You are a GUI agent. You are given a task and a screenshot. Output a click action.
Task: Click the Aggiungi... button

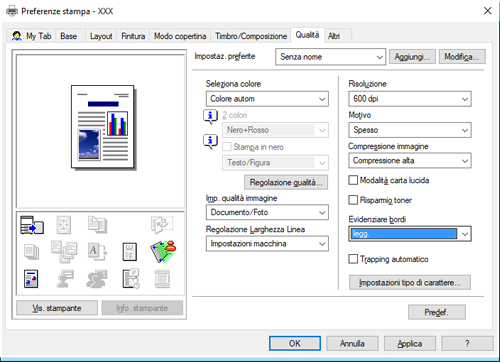(x=412, y=57)
